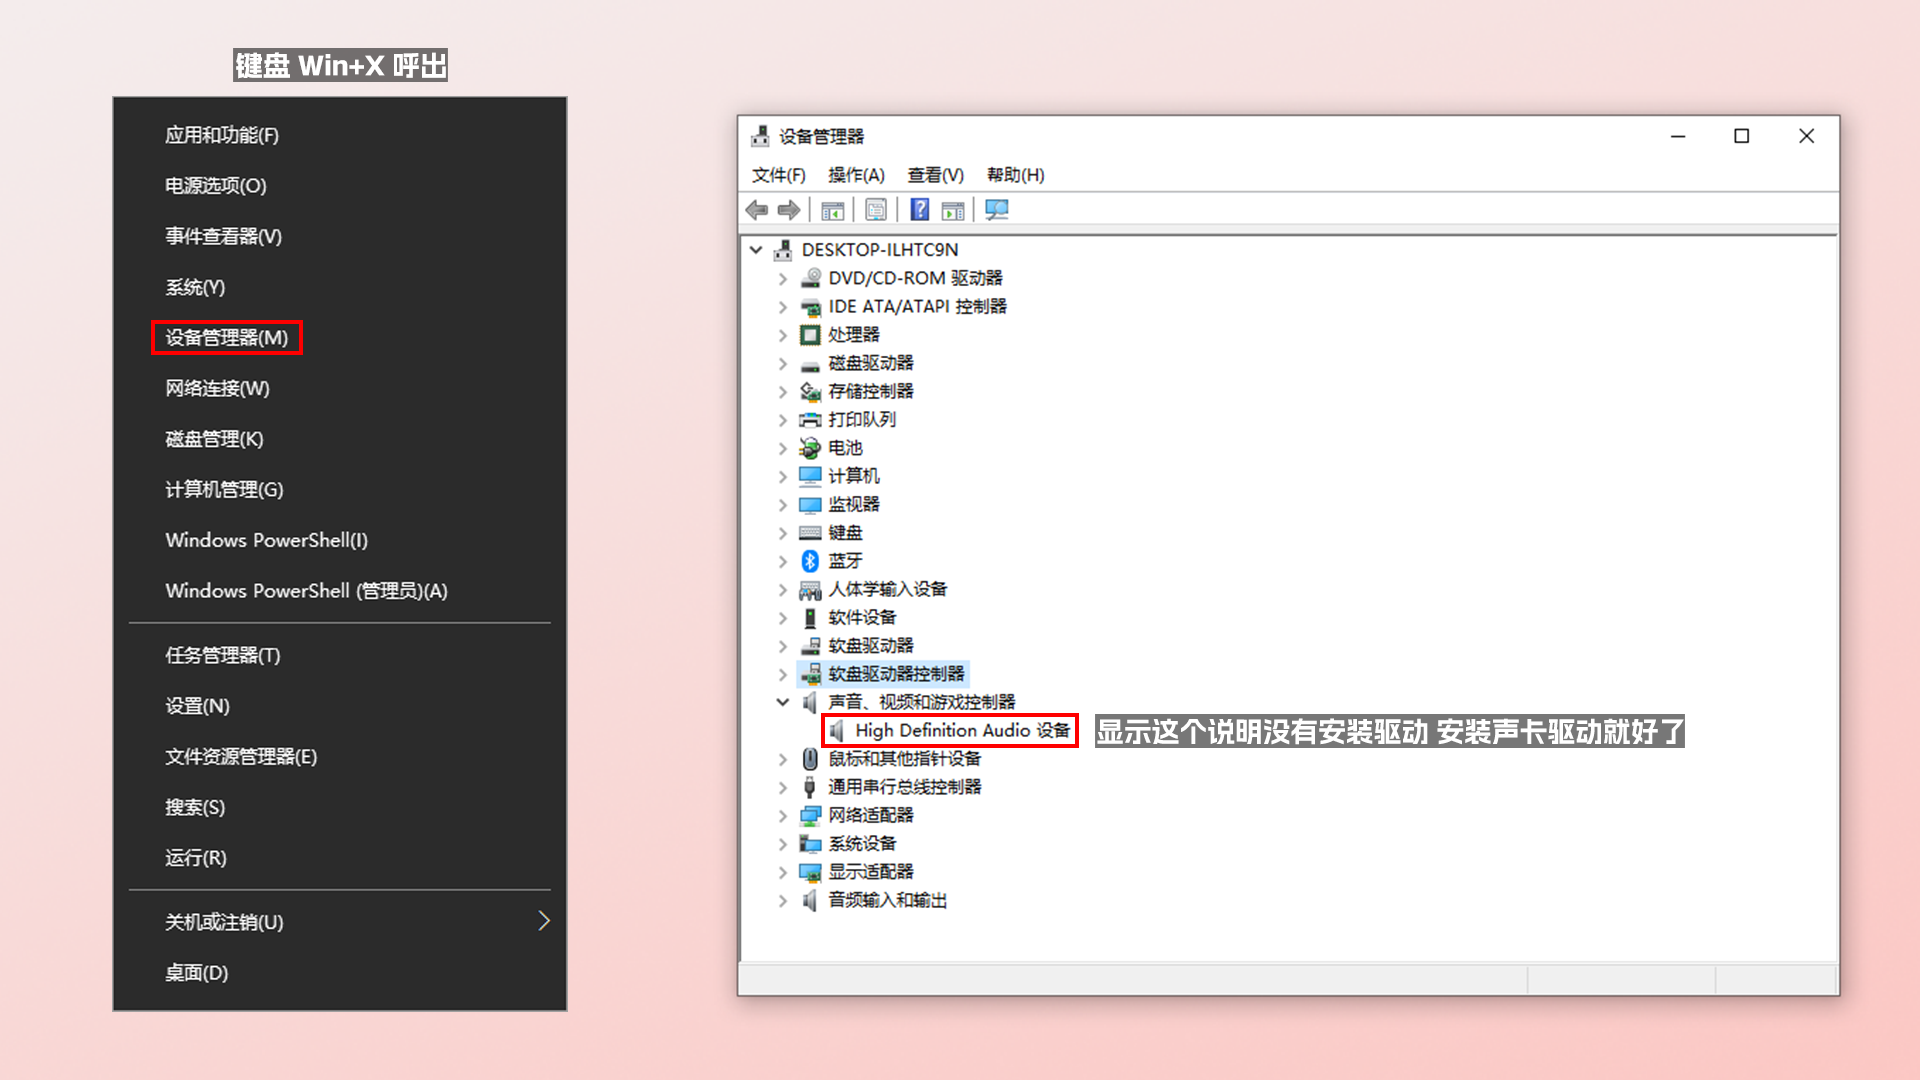Image resolution: width=1920 pixels, height=1080 pixels.
Task: Open the 操作(A) menu
Action: pos(856,175)
